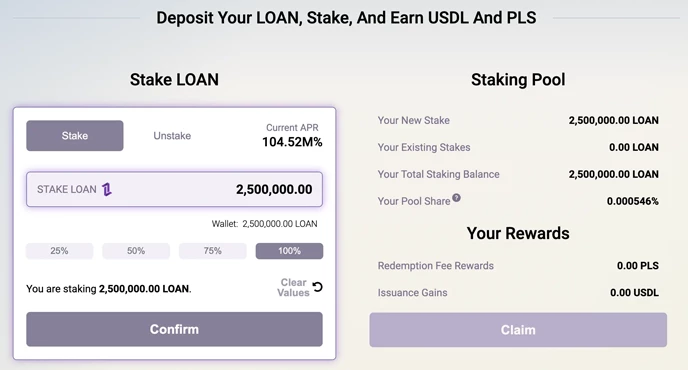The width and height of the screenshot is (688, 370).
Task: Focus the STAKE LOAN amount field
Action: click(x=174, y=189)
